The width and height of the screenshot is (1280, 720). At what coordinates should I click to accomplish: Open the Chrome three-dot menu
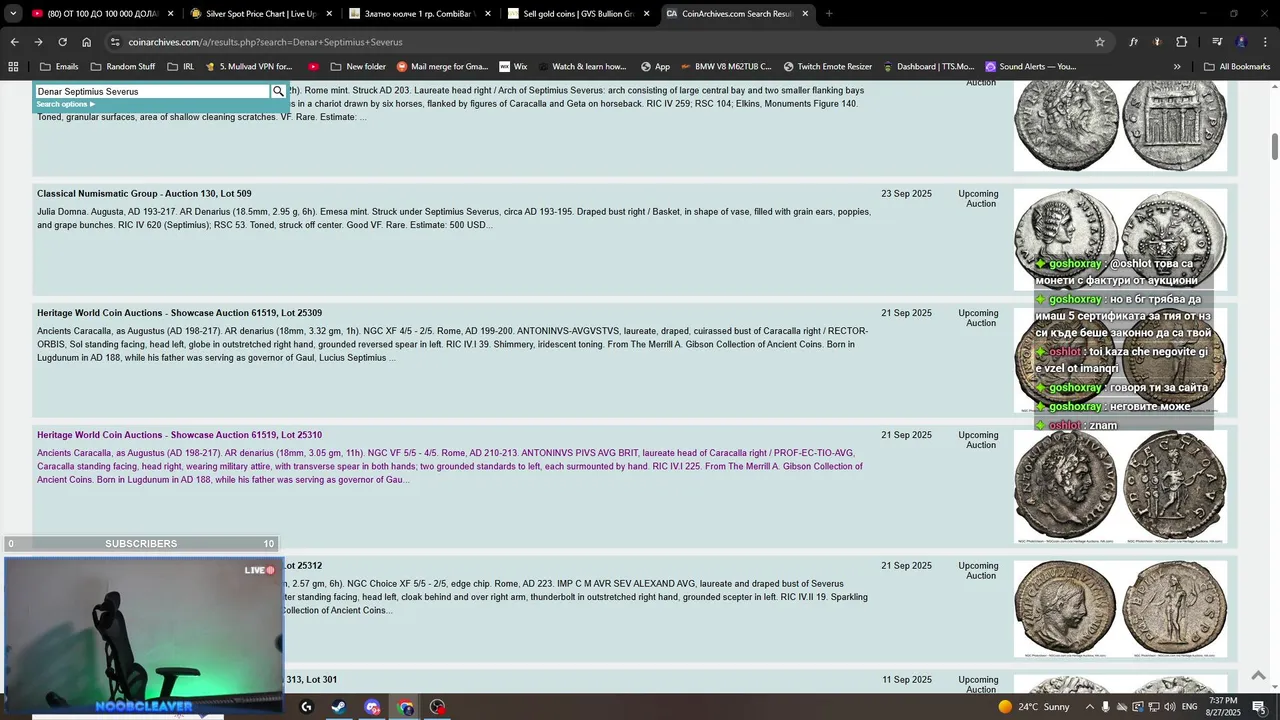click(x=1265, y=42)
